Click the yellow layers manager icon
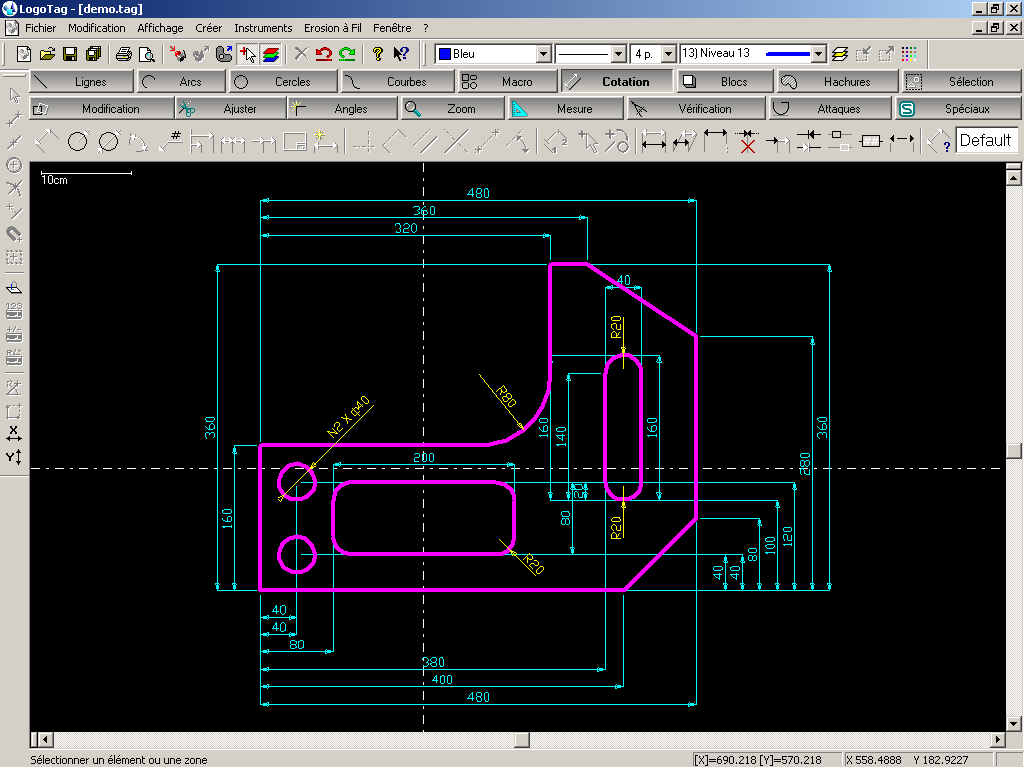The height and width of the screenshot is (768, 1024). pyautogui.click(x=840, y=54)
